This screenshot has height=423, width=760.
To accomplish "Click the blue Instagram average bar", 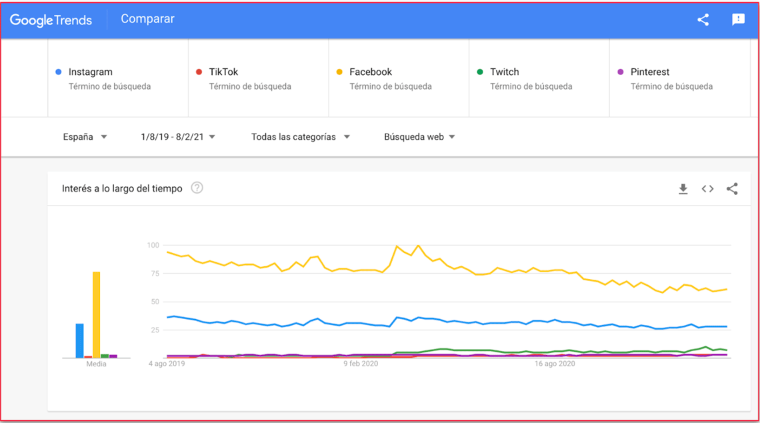I will tap(80, 340).
